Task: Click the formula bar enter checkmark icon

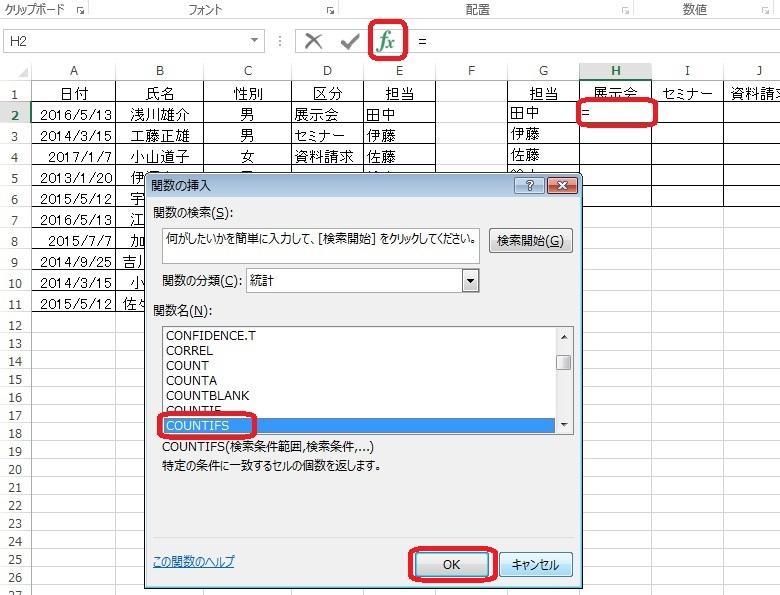Action: pos(349,41)
